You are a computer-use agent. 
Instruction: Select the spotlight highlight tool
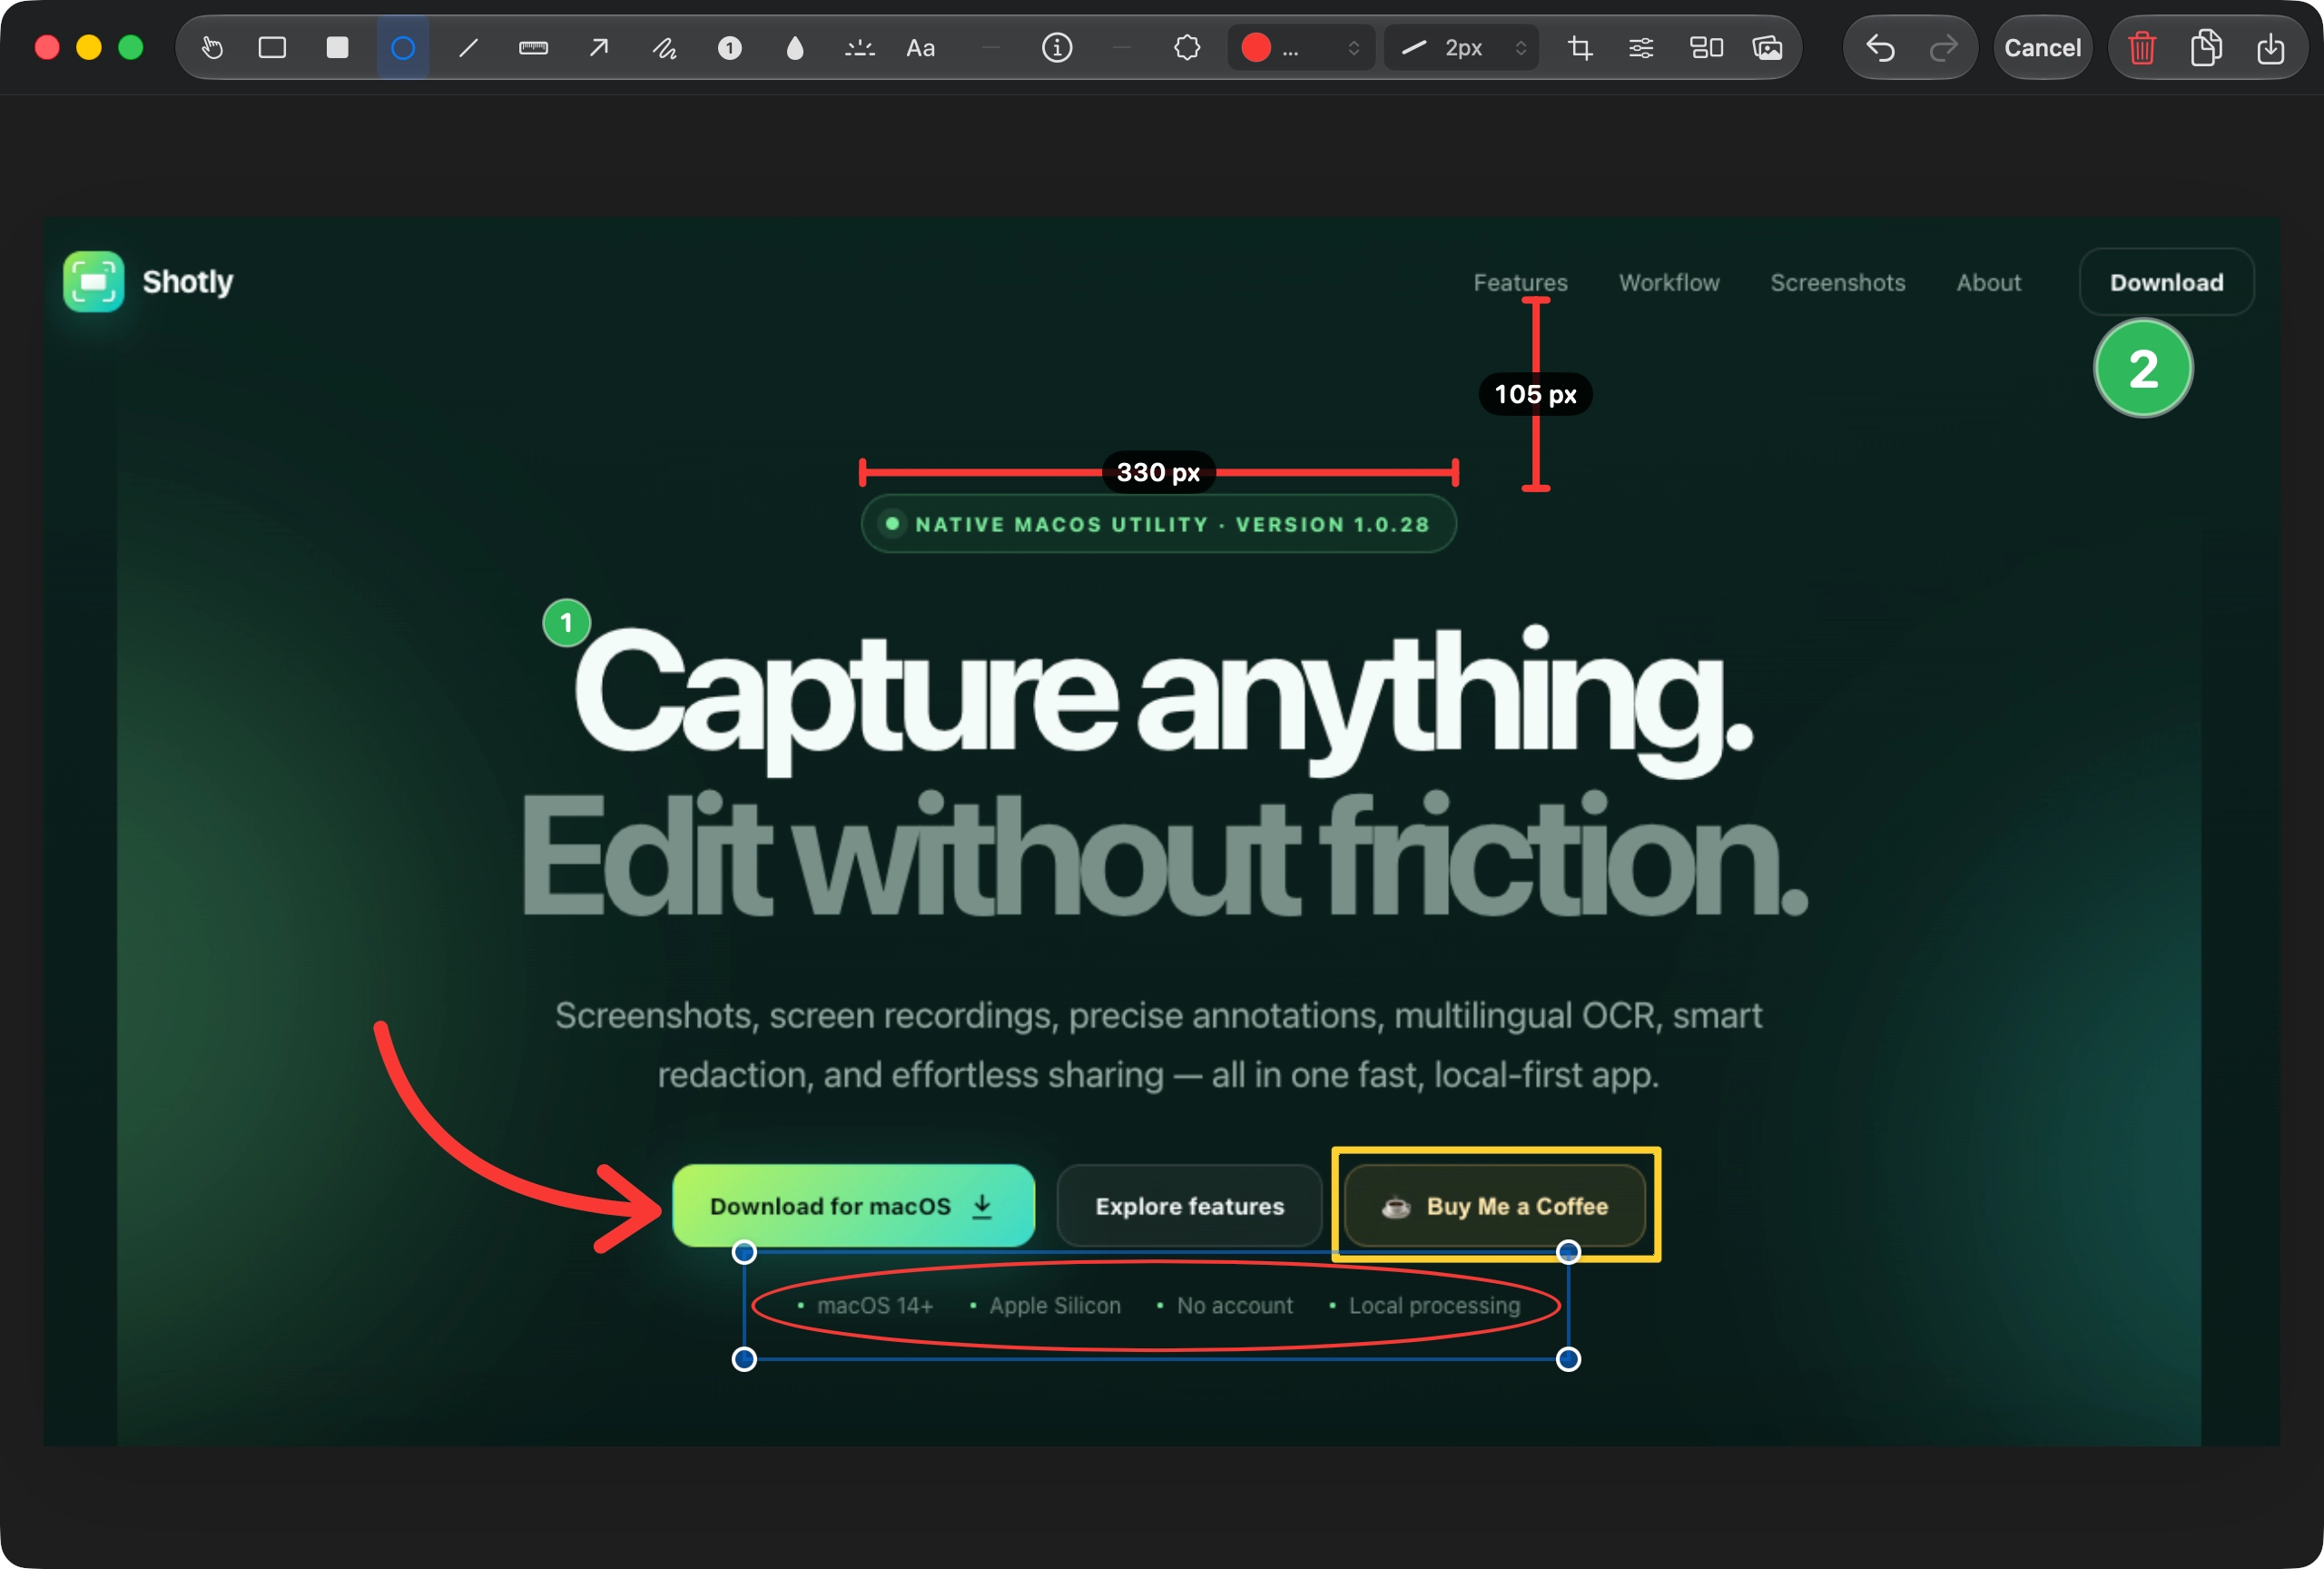pos(860,47)
